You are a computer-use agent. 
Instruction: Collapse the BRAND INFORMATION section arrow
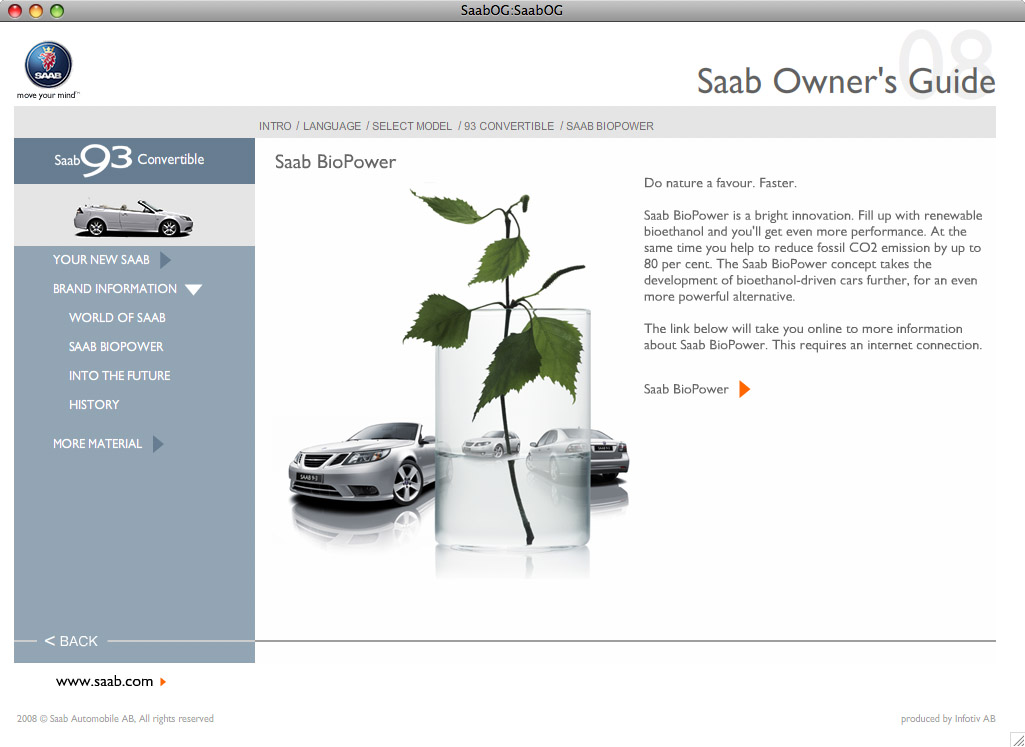tap(193, 289)
